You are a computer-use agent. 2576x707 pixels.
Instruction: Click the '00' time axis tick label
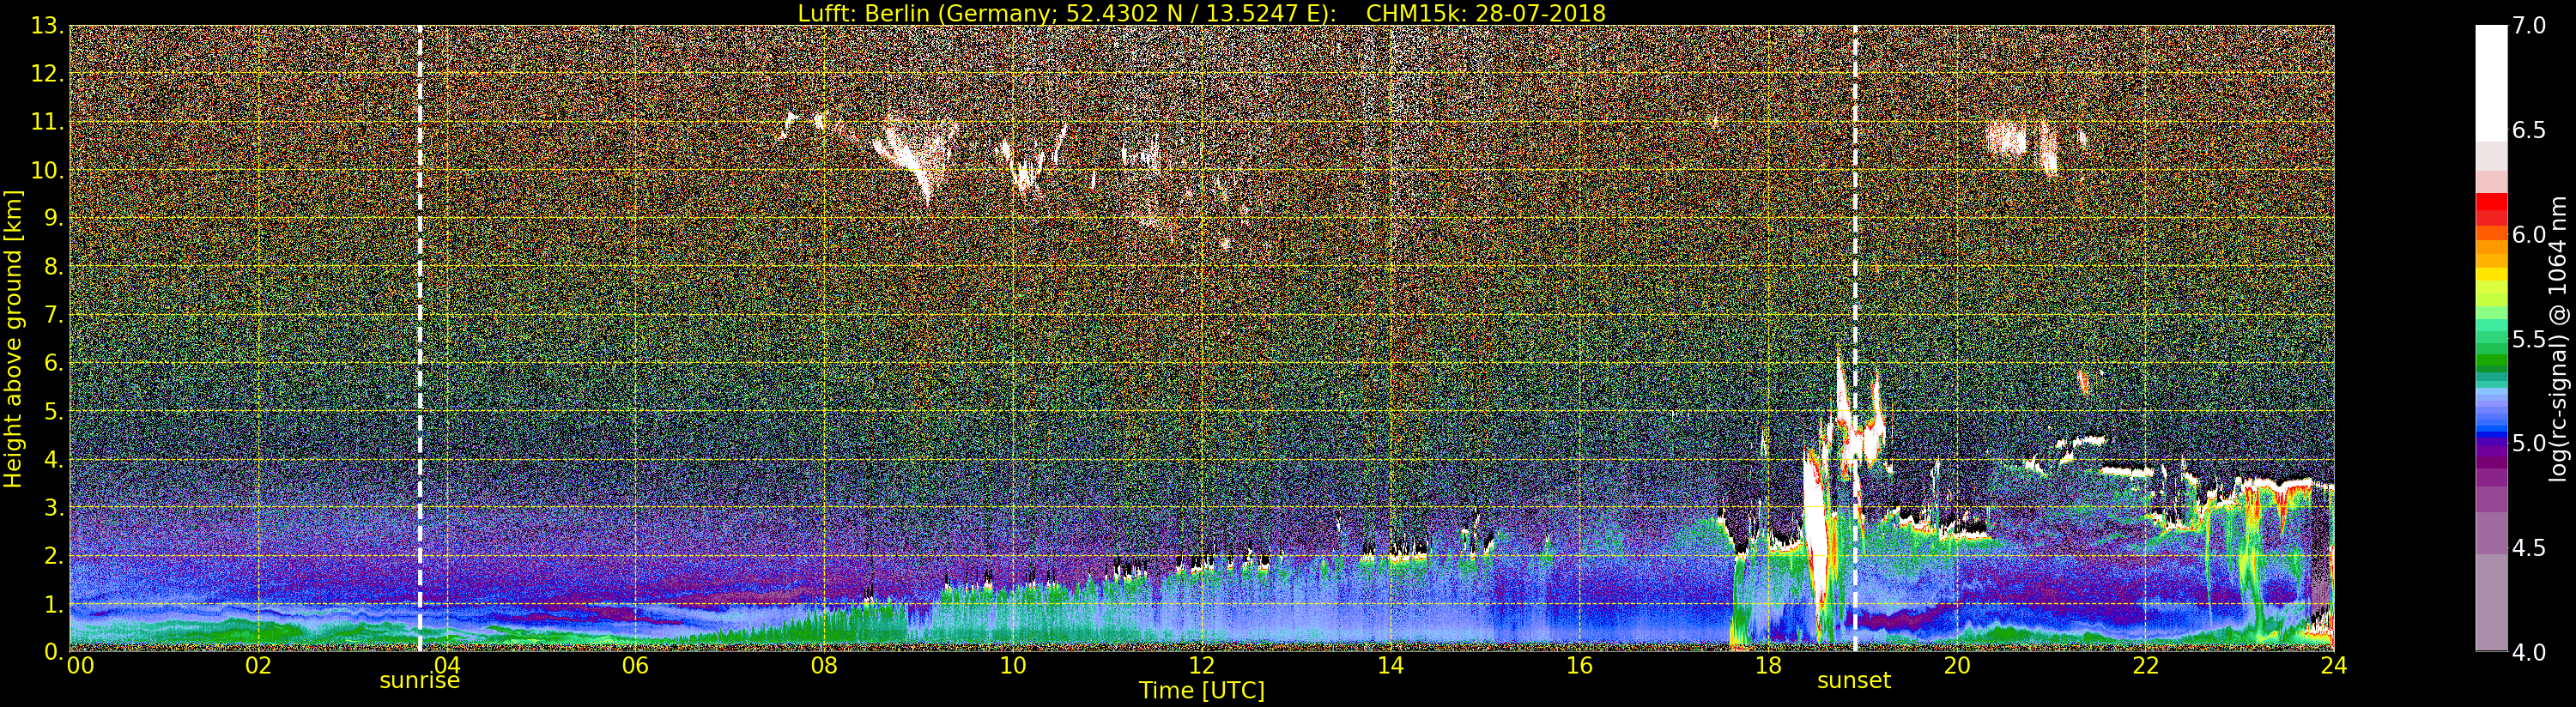click(x=81, y=666)
